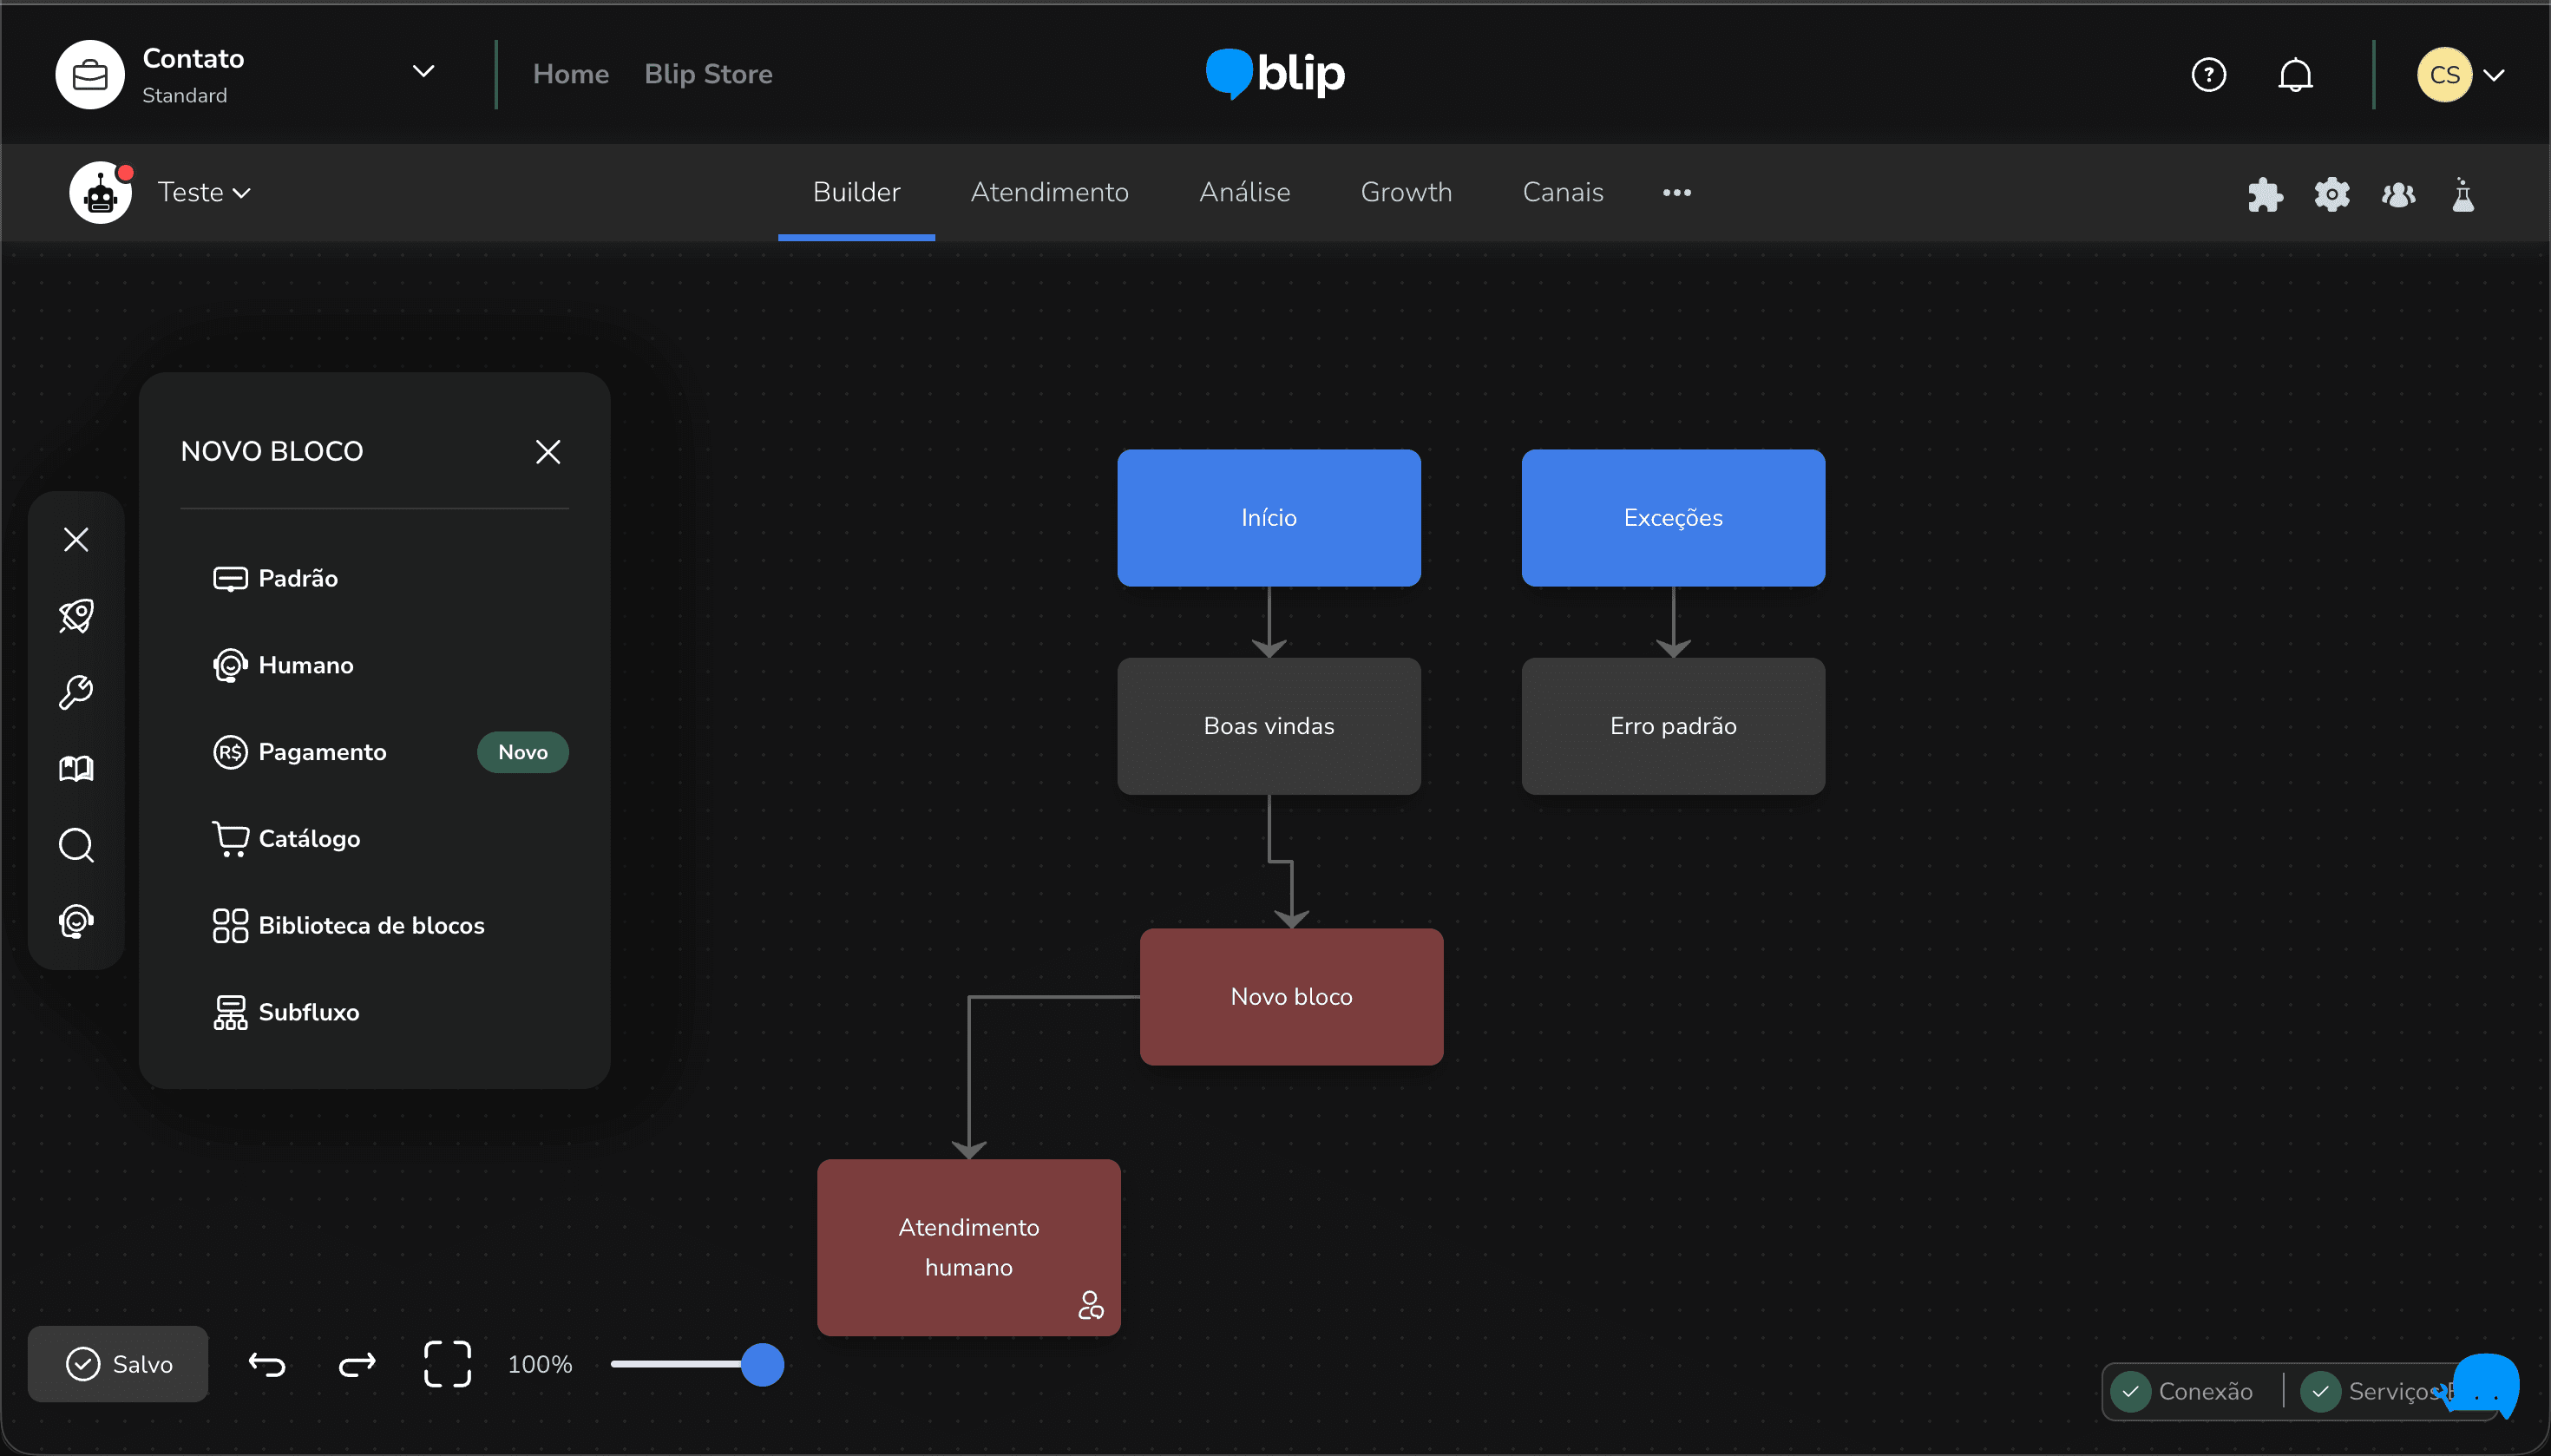Open the more options ellipsis menu
The image size is (2551, 1456).
click(1677, 193)
